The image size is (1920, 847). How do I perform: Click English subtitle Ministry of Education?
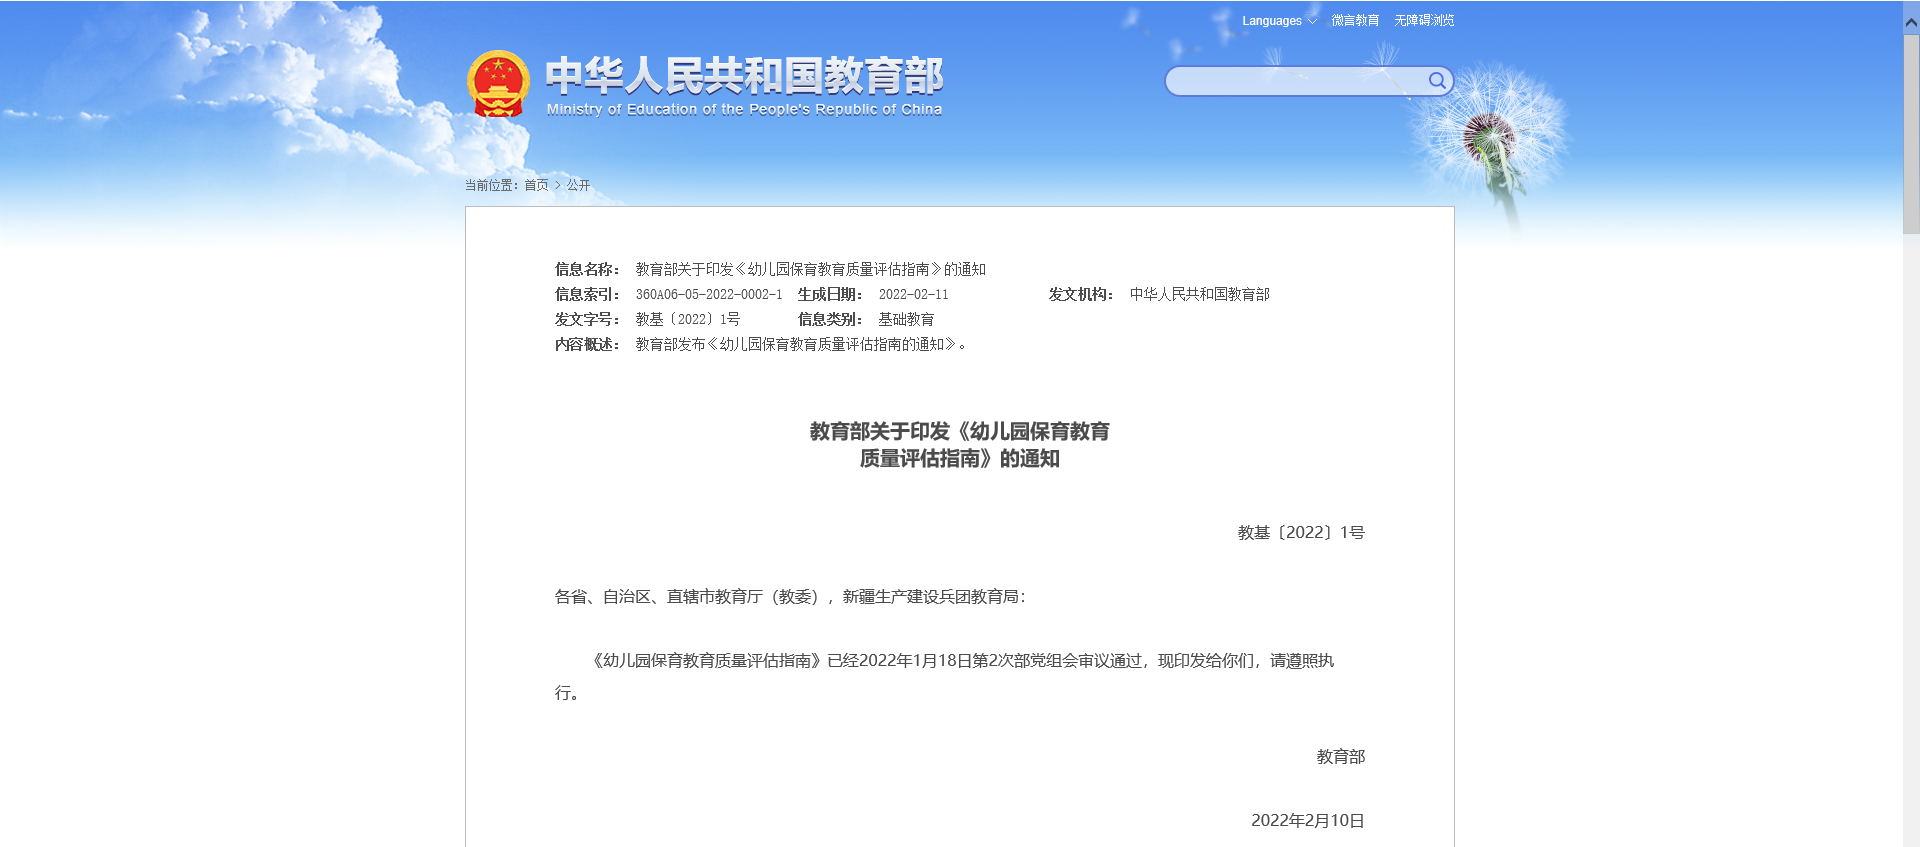tap(744, 110)
